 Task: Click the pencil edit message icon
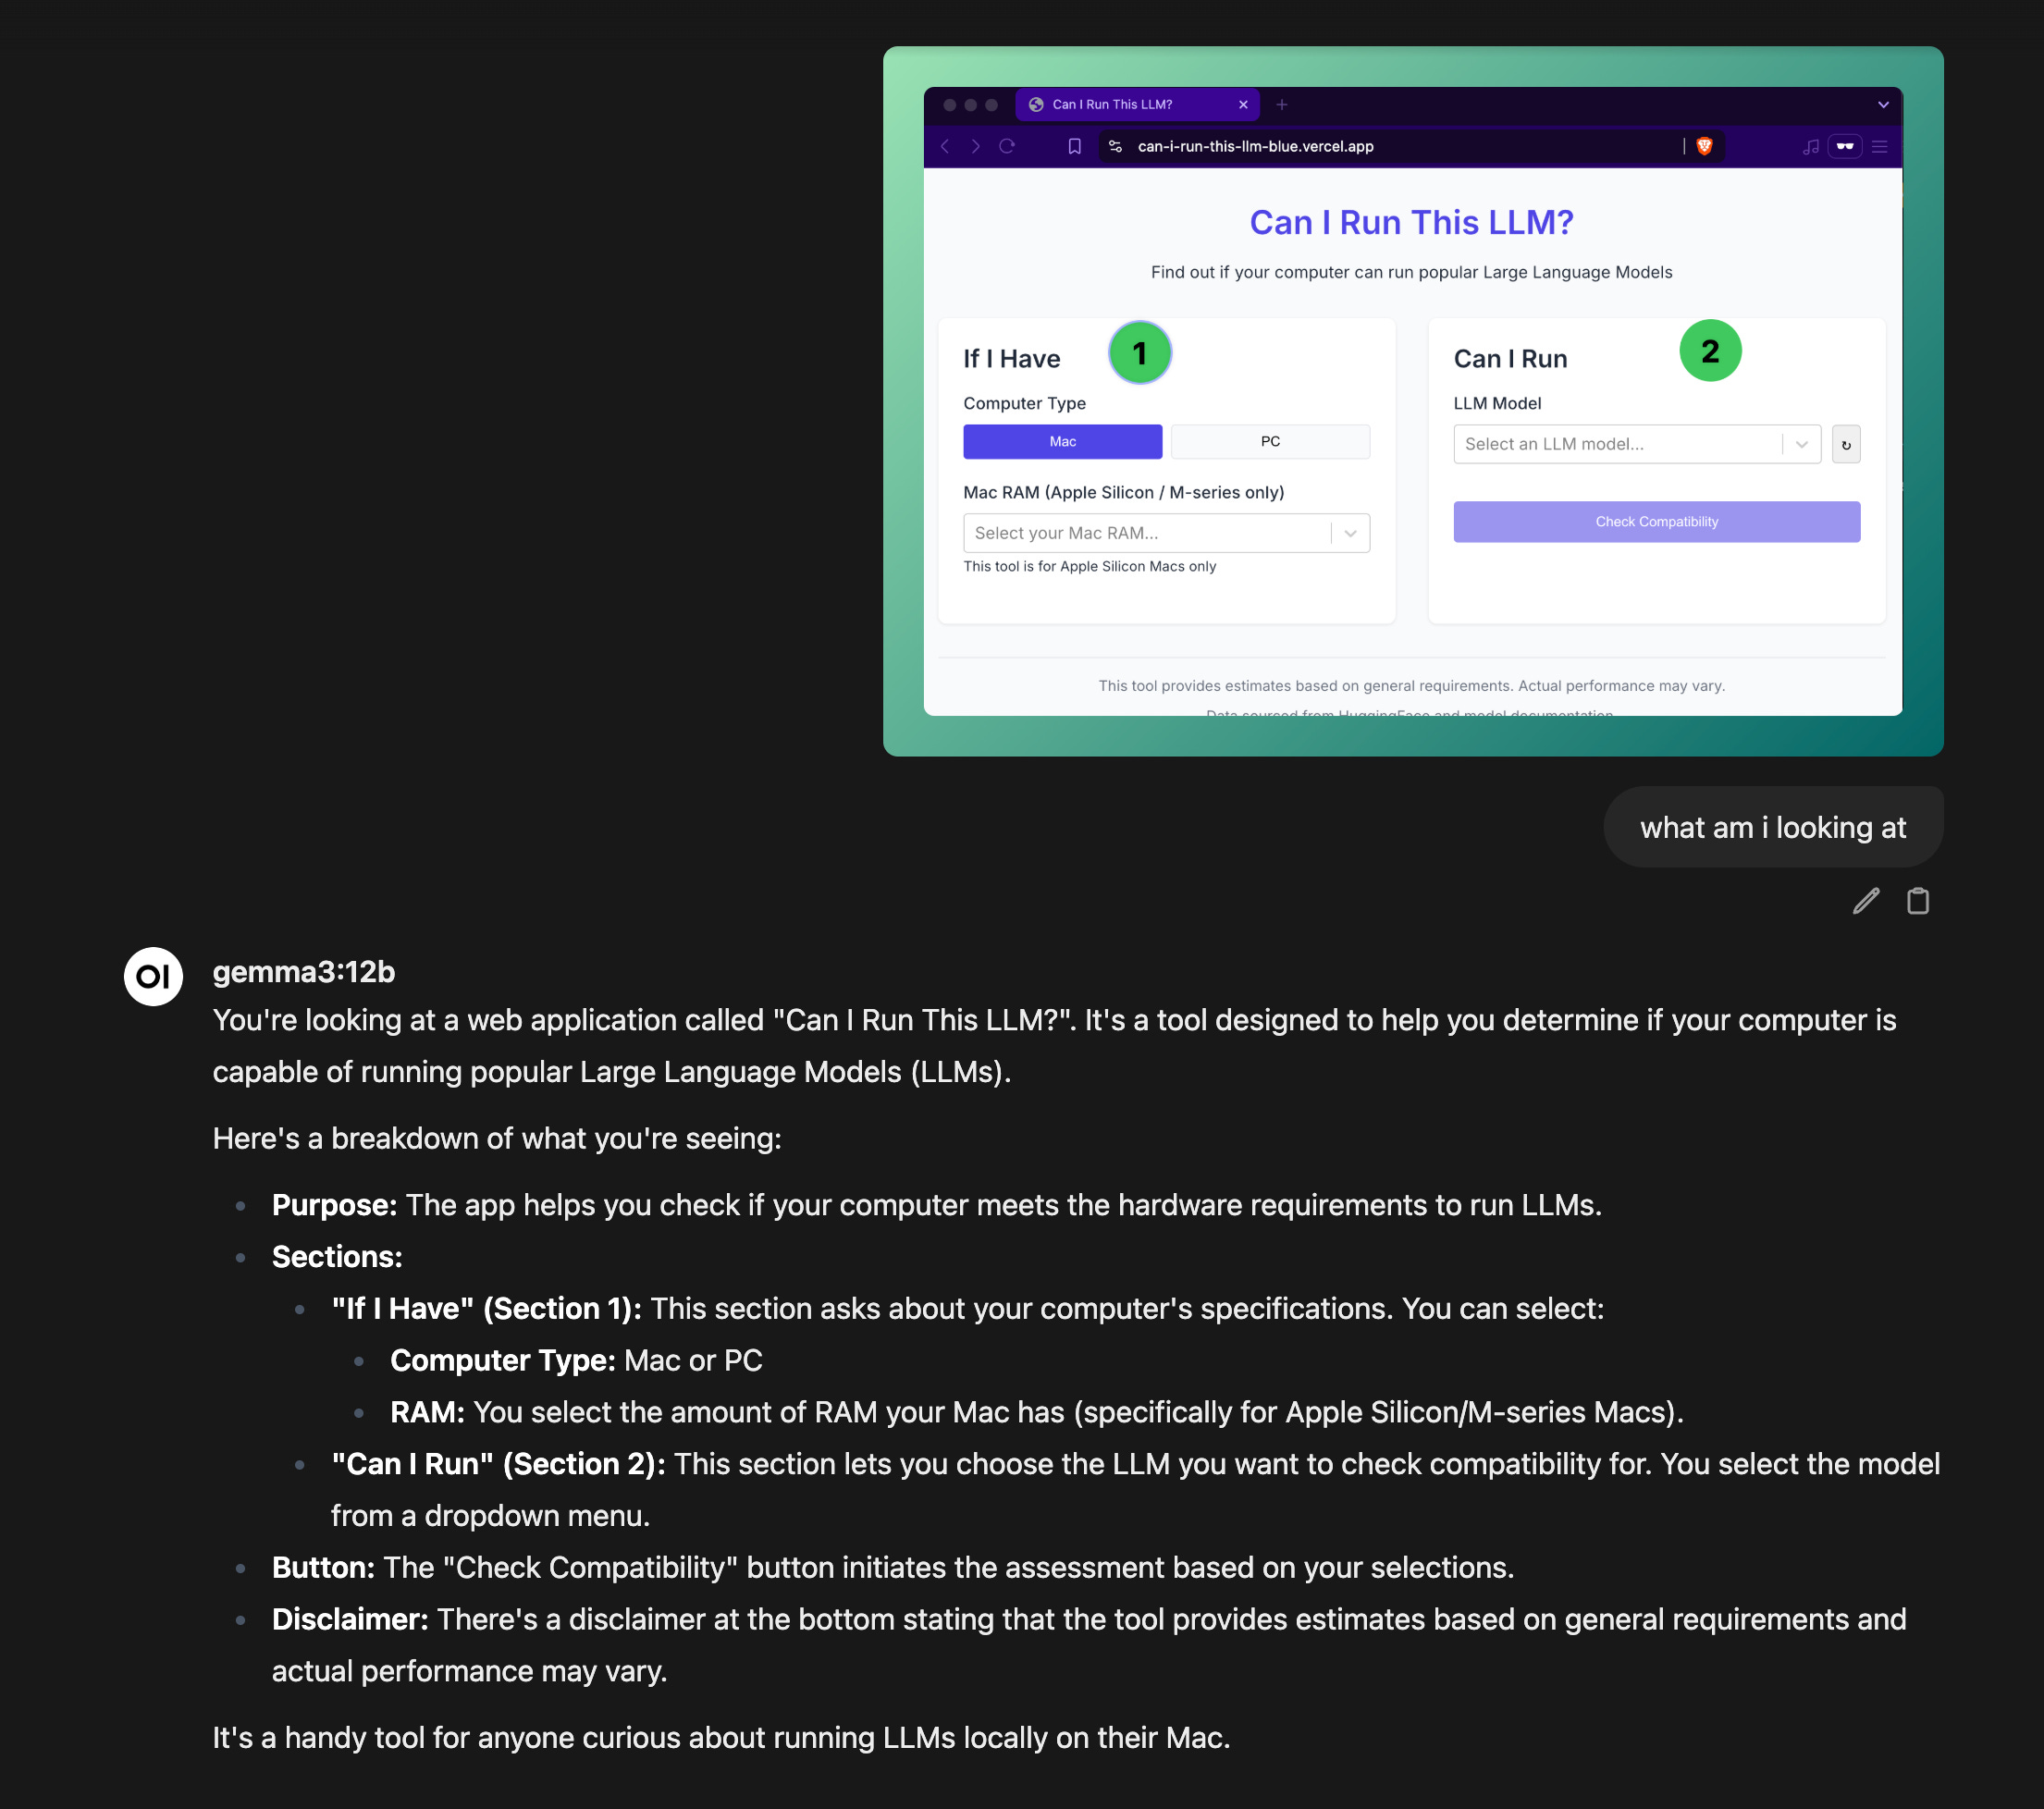(x=1865, y=901)
